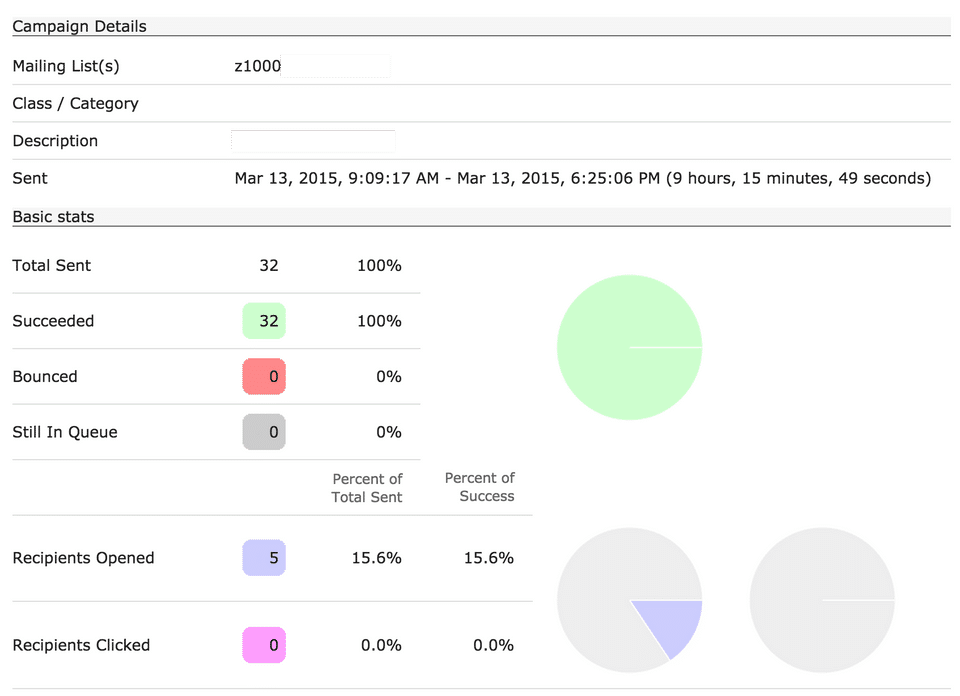Click the Total Sent count of 32

click(268, 266)
